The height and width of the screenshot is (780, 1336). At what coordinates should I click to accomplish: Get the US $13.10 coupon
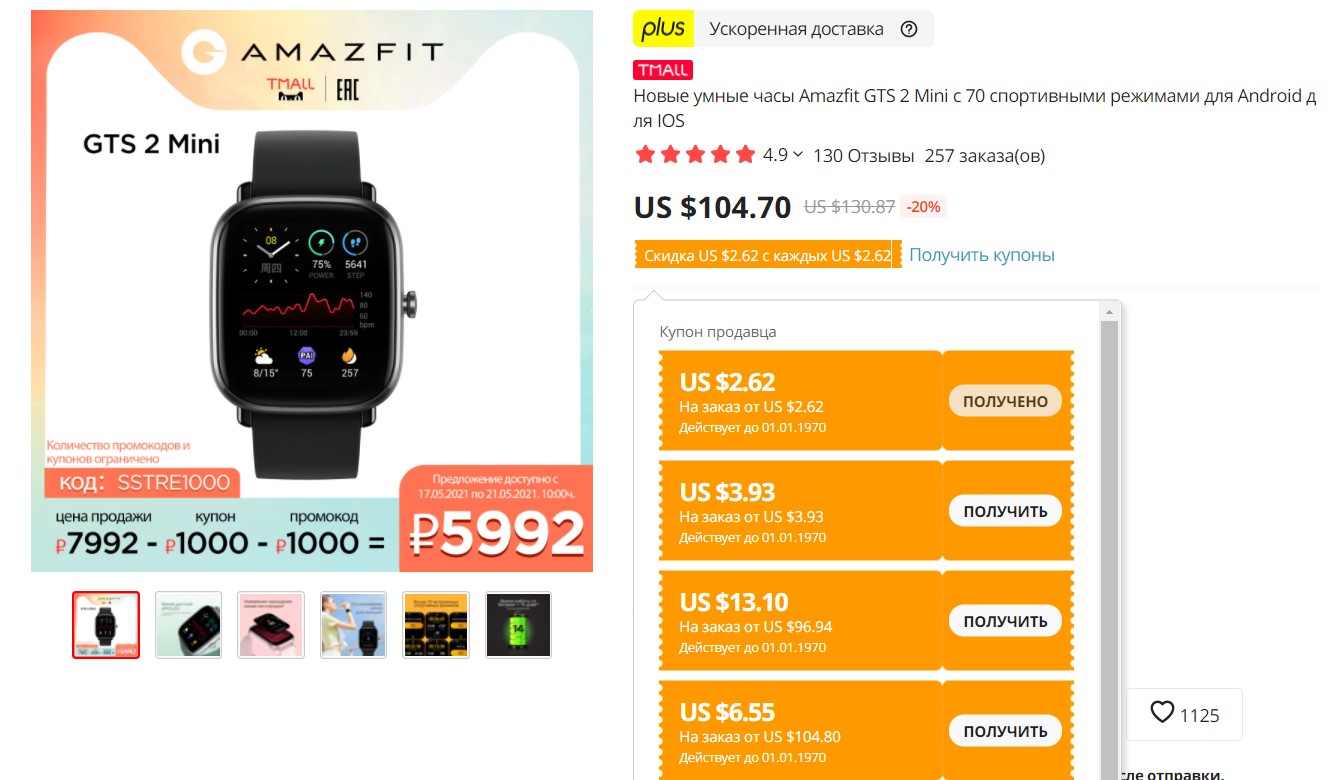pyautogui.click(x=1005, y=621)
